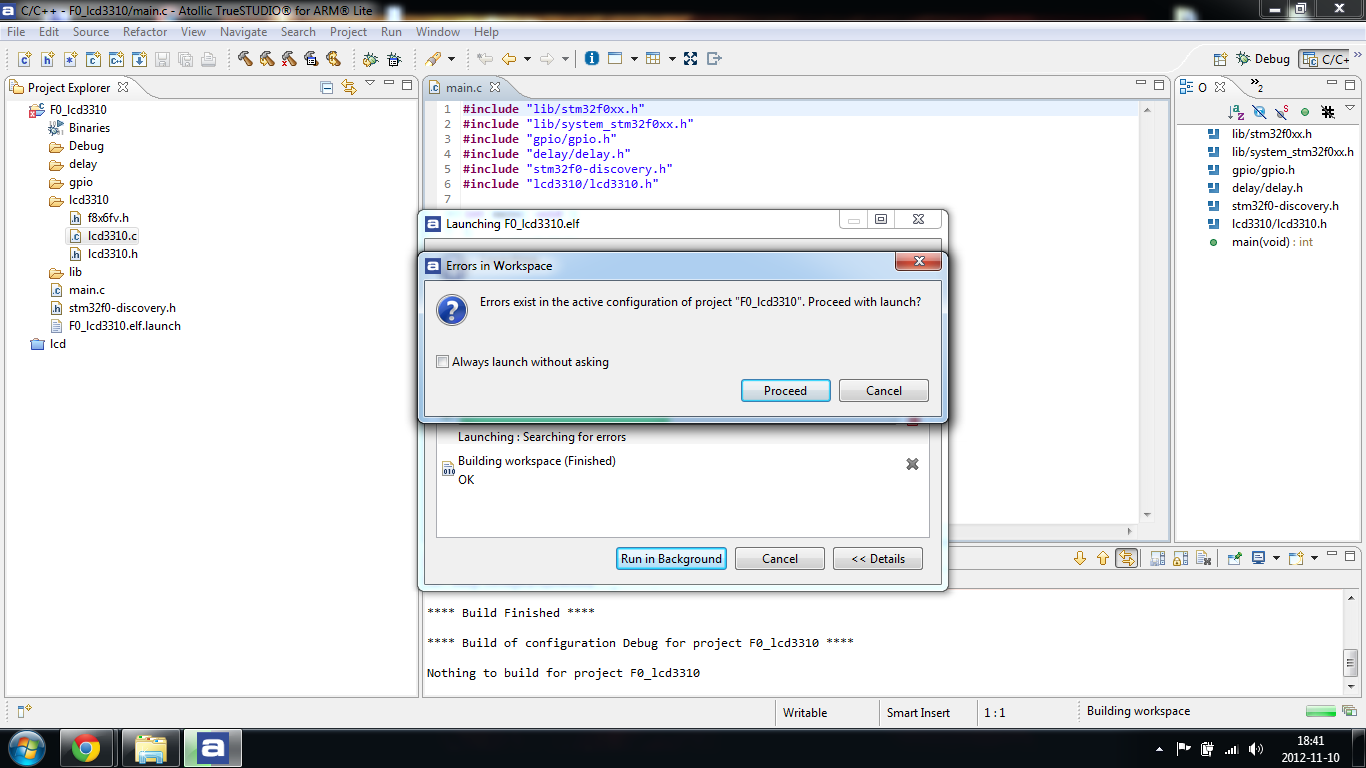
Task: Open the Back navigation history dropdown
Action: point(527,59)
